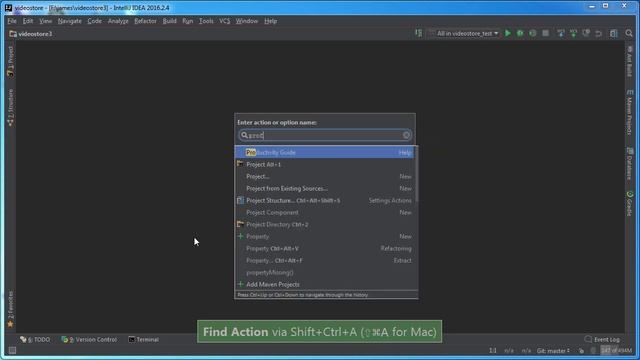Open the Navigate menu

tap(69, 21)
